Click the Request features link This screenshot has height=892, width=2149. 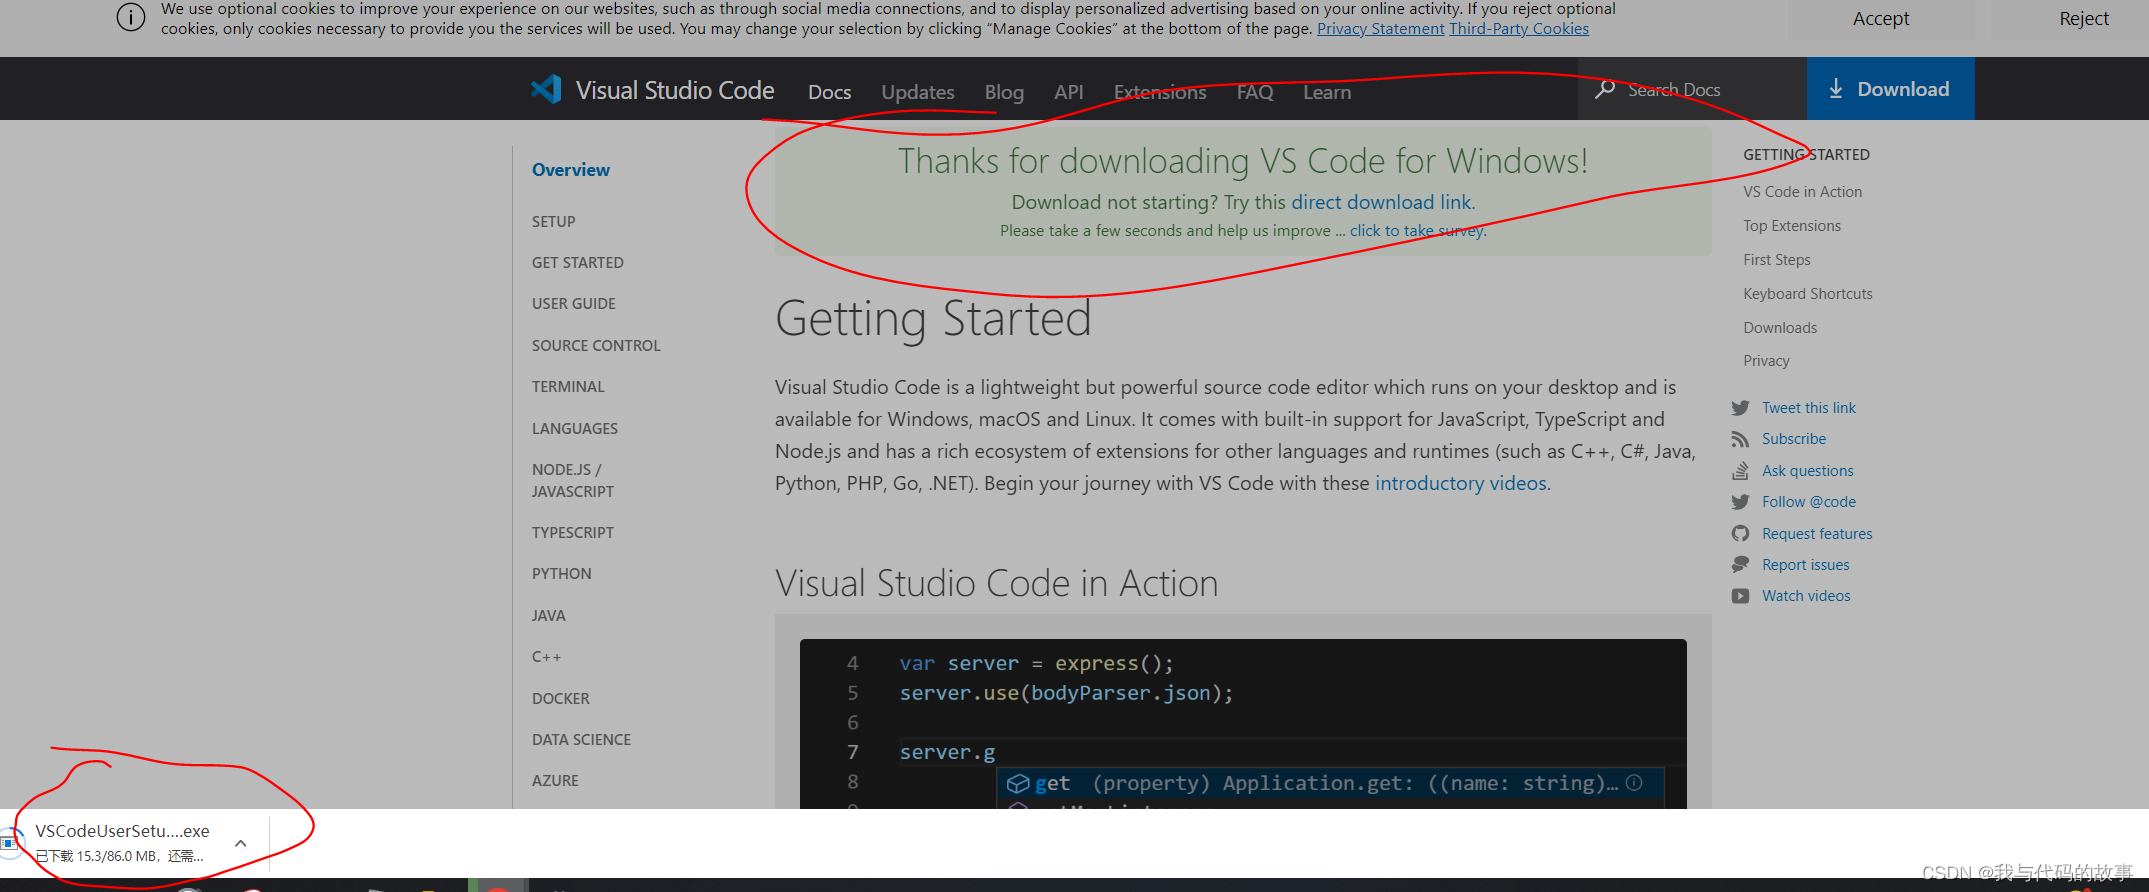pos(1817,533)
